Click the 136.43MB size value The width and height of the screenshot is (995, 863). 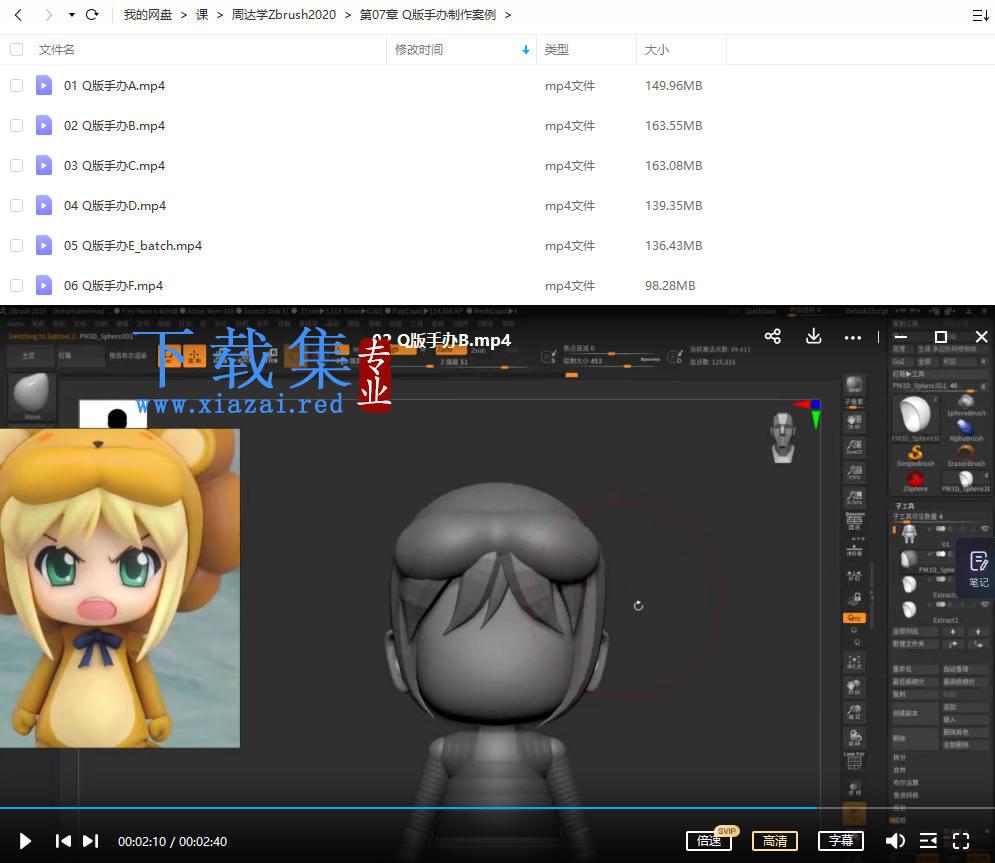pyautogui.click(x=673, y=246)
